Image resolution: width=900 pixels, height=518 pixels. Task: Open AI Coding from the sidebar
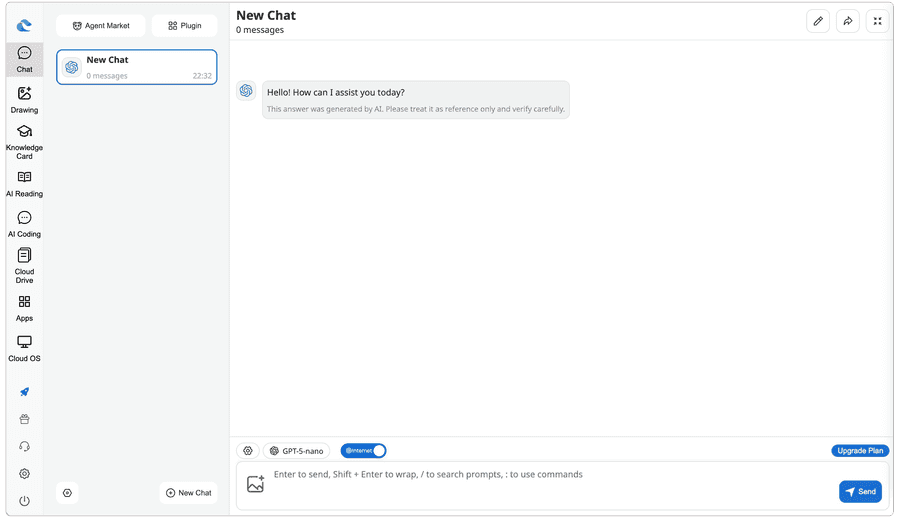[x=24, y=224]
